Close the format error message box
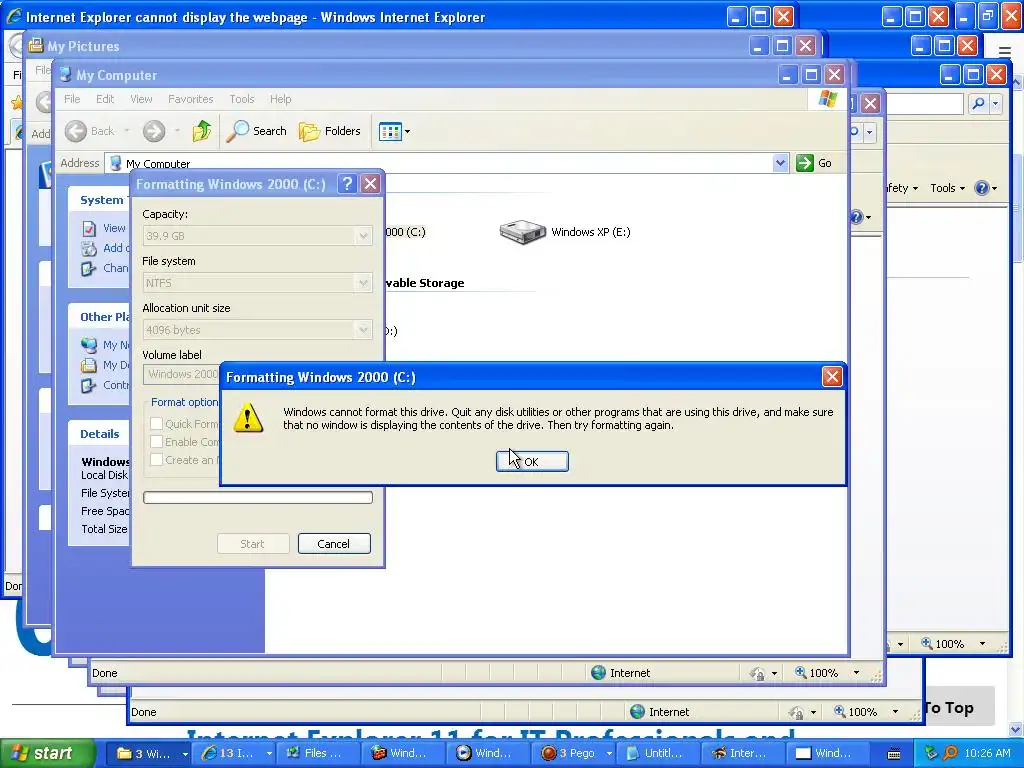The height and width of the screenshot is (768, 1024). click(831, 377)
